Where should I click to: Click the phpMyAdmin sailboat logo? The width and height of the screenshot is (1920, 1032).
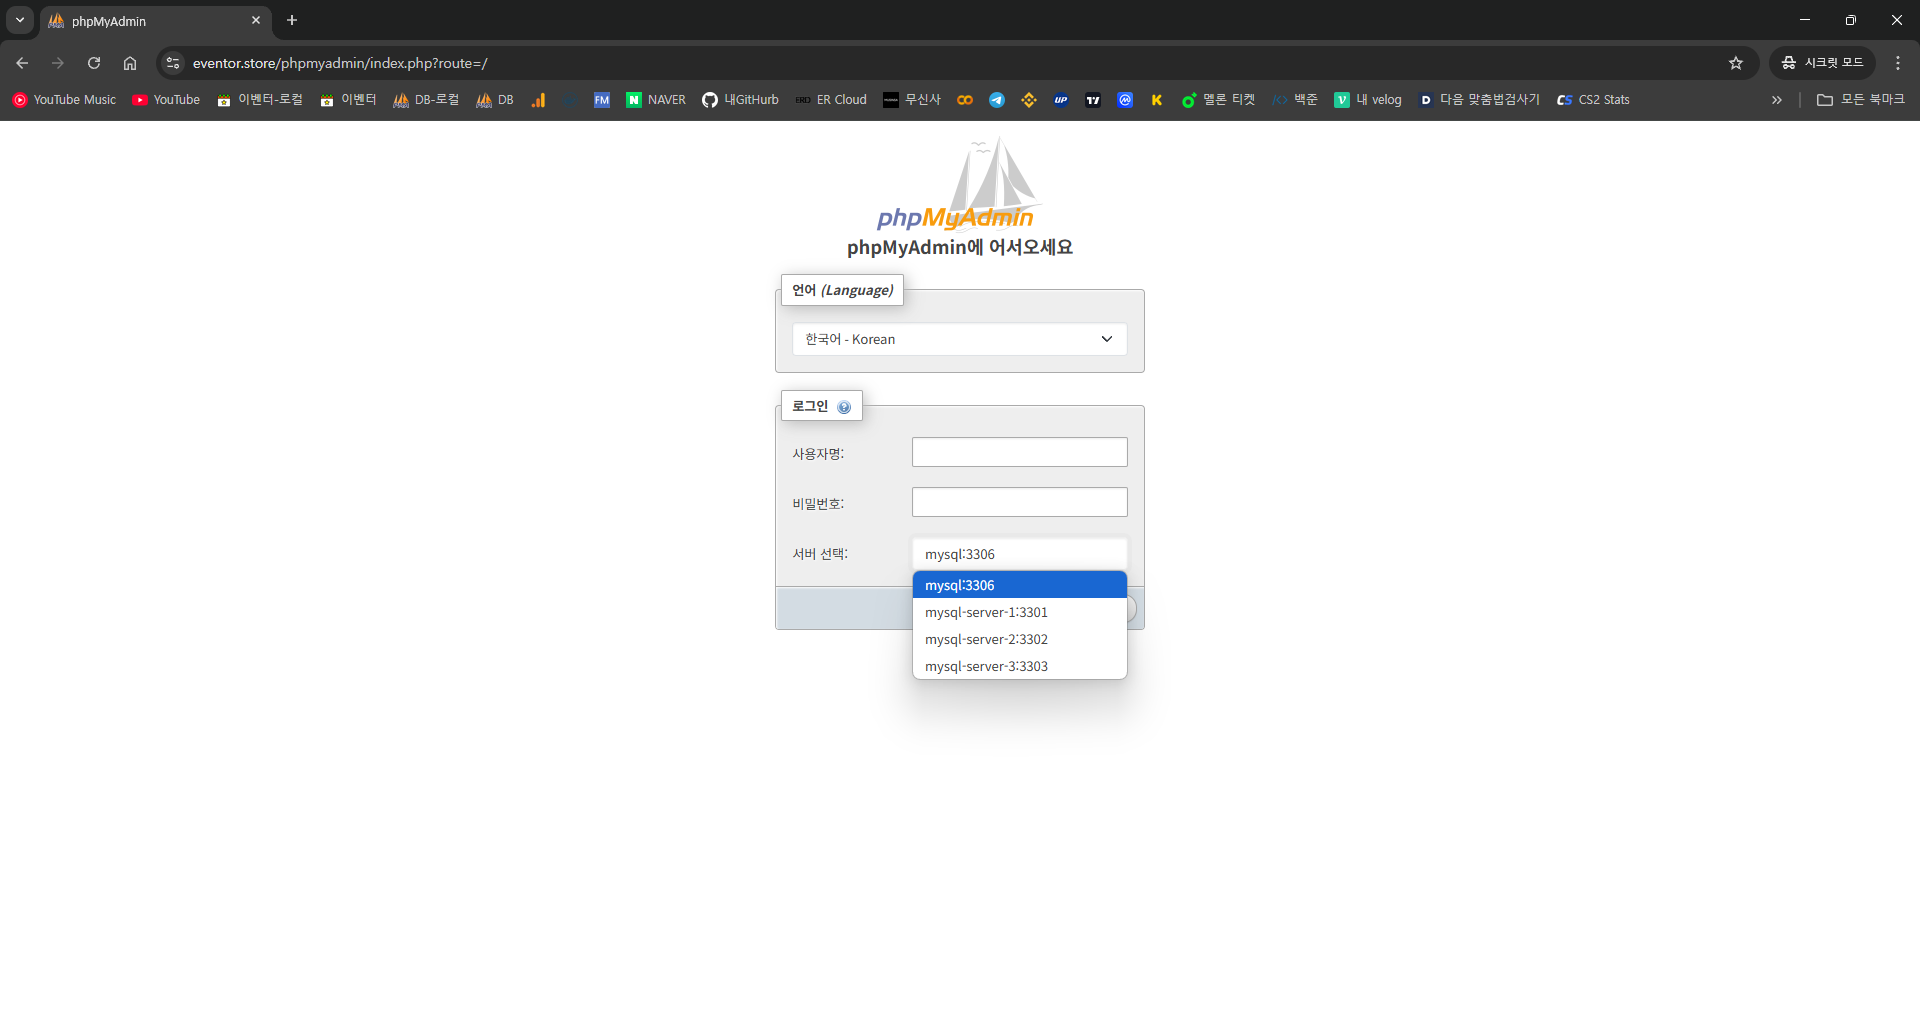[958, 184]
